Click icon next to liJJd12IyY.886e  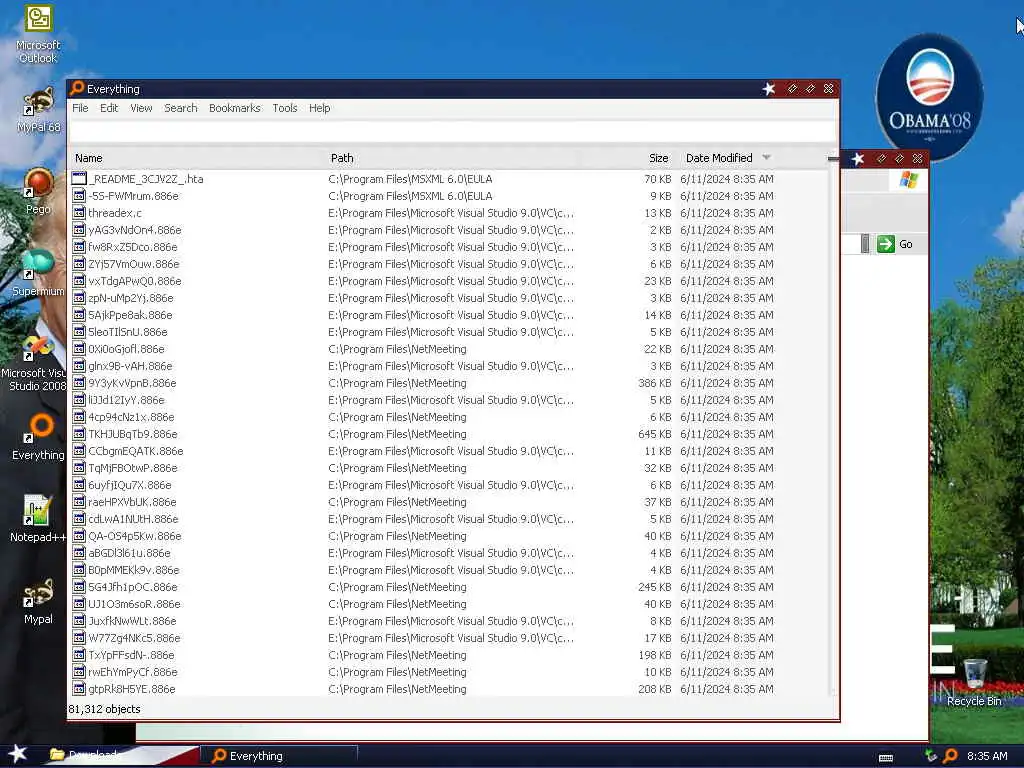pyautogui.click(x=79, y=400)
